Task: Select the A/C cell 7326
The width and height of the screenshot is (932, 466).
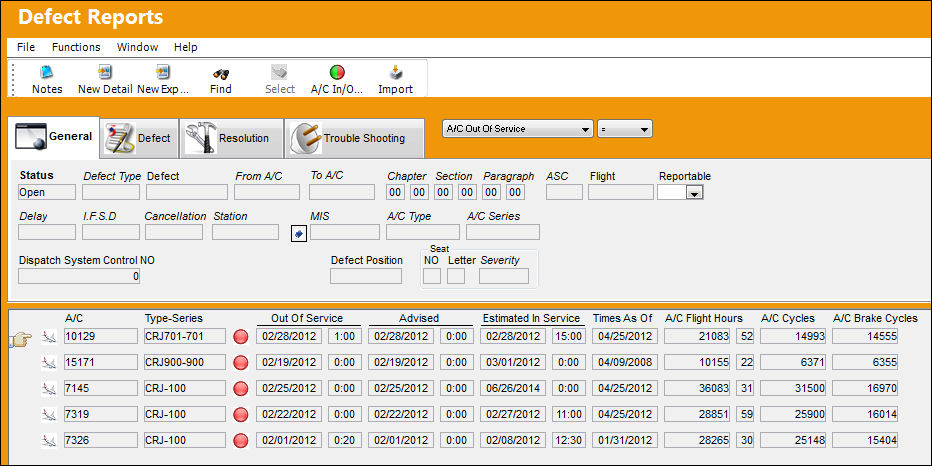Action: 100,440
